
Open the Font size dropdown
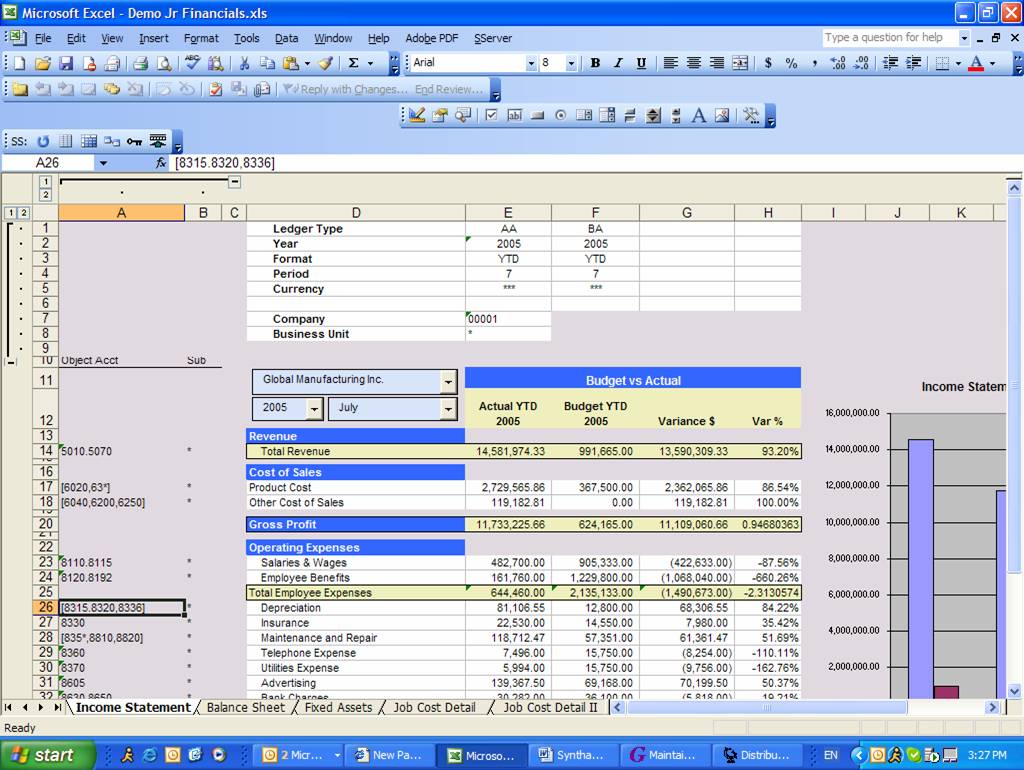[x=571, y=63]
